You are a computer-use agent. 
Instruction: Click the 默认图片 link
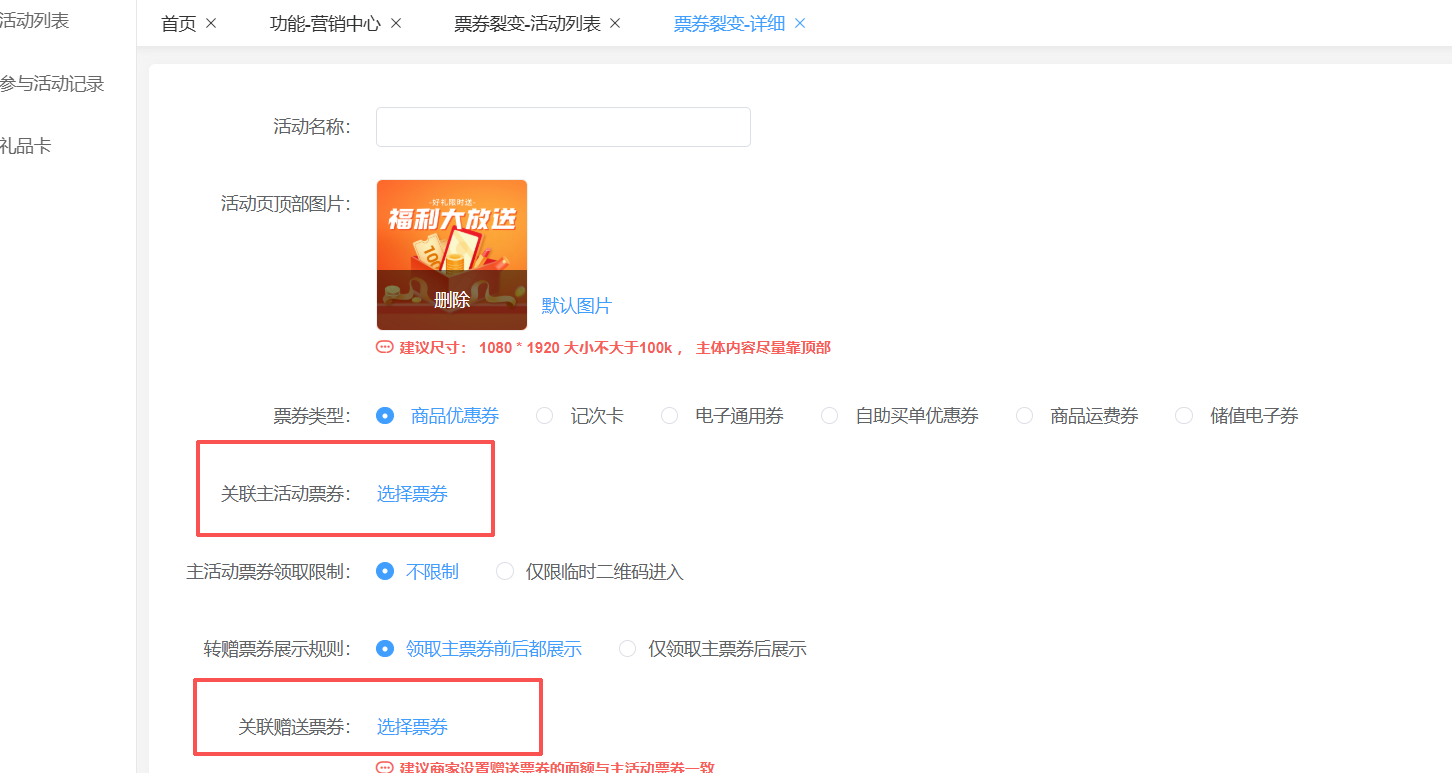(577, 306)
